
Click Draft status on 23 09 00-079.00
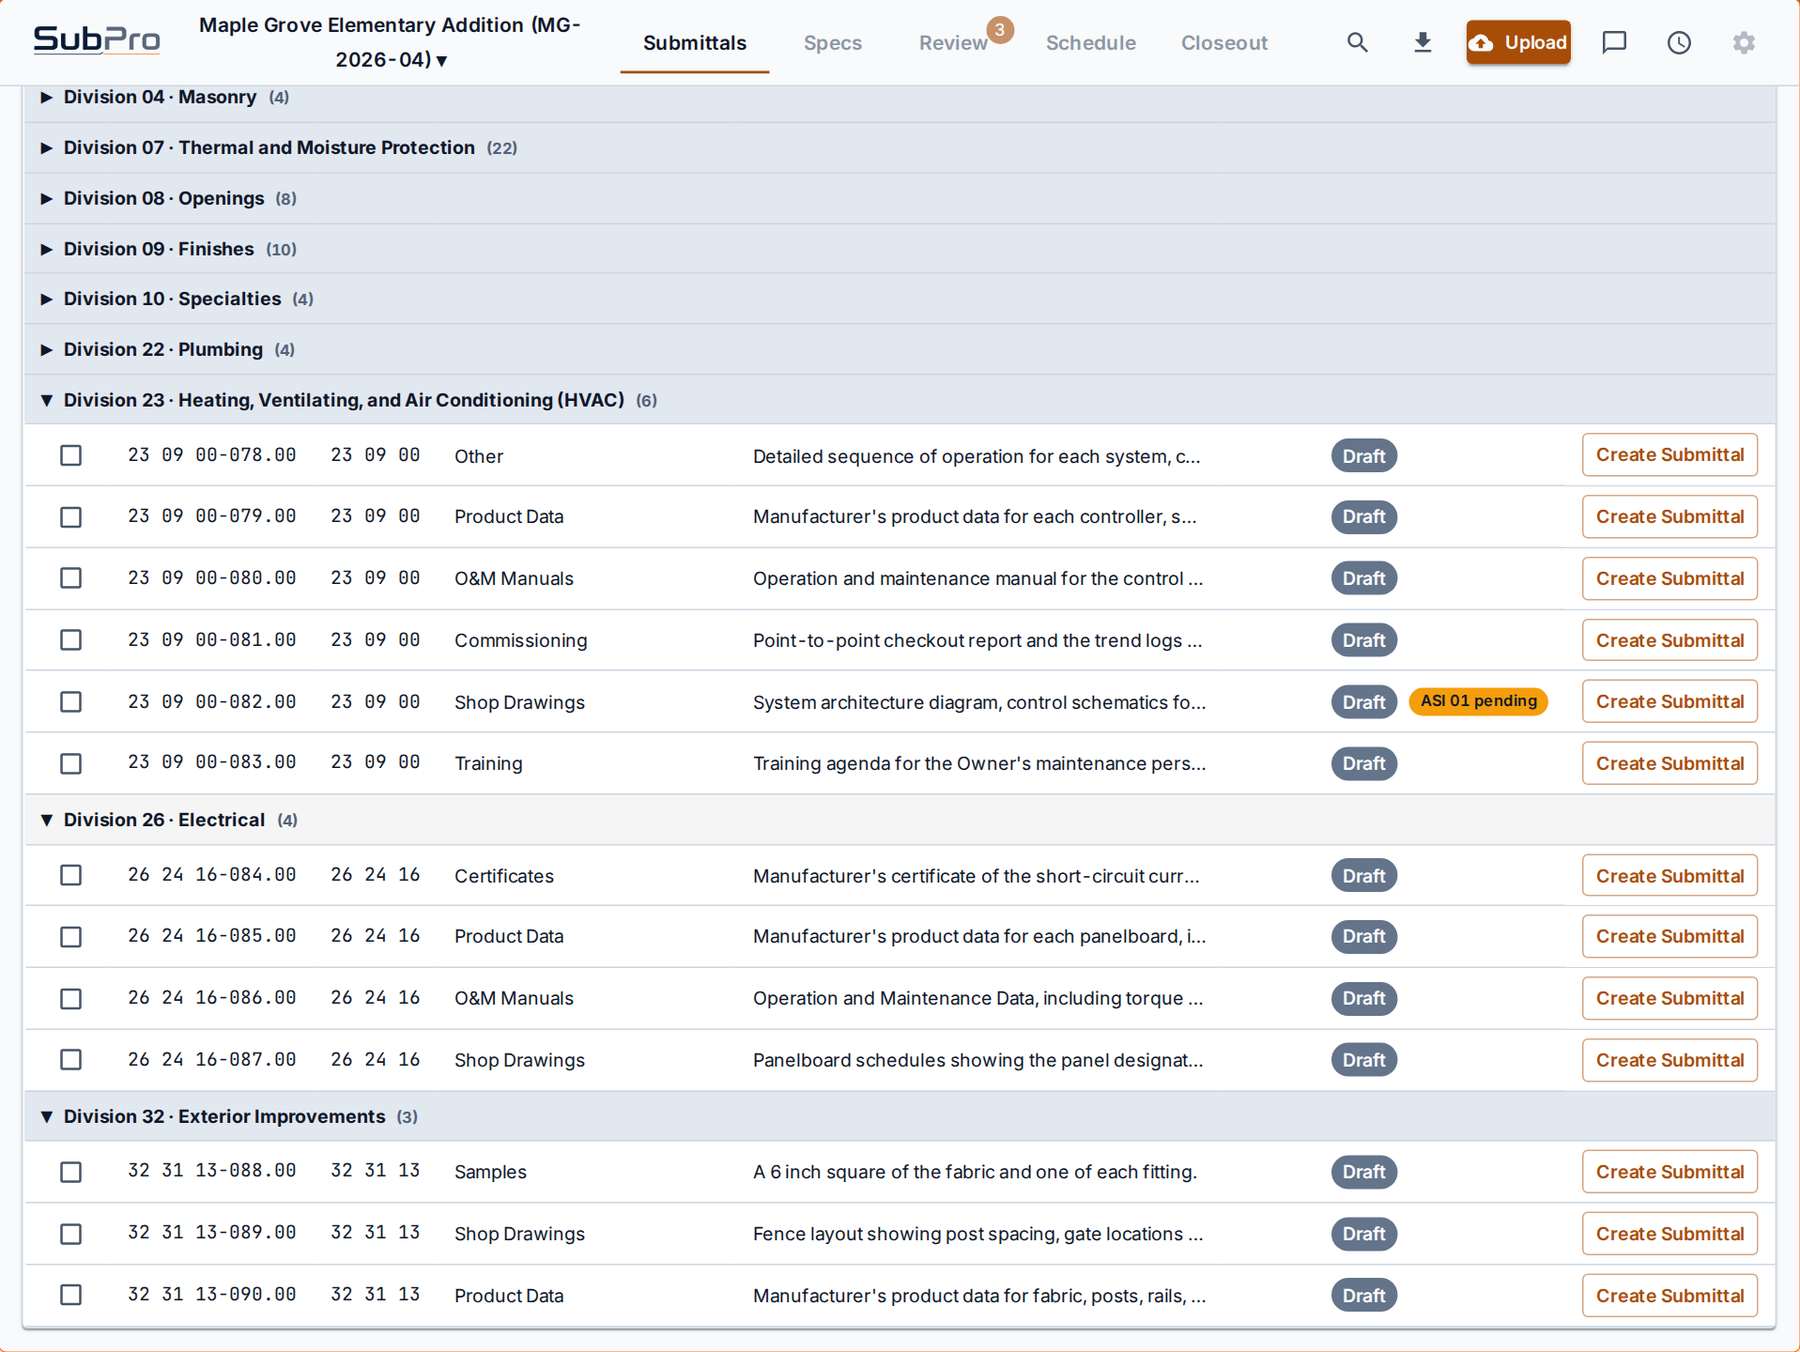pyautogui.click(x=1364, y=517)
